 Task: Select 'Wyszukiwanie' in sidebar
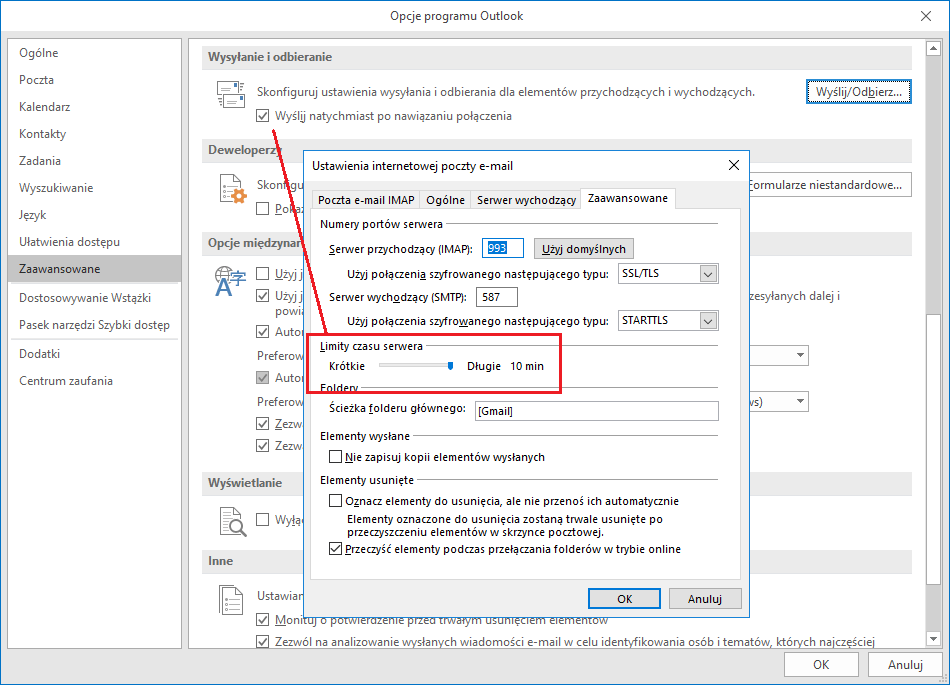coord(95,188)
